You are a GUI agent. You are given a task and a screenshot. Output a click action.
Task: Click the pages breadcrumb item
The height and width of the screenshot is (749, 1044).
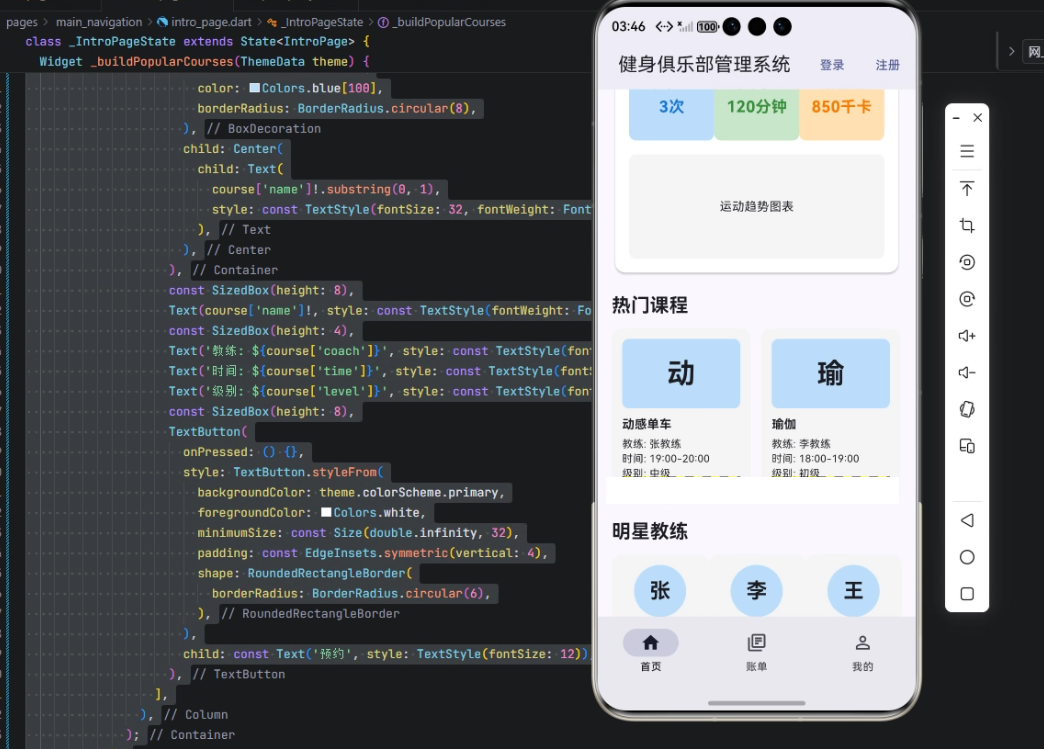pyautogui.click(x=22, y=22)
